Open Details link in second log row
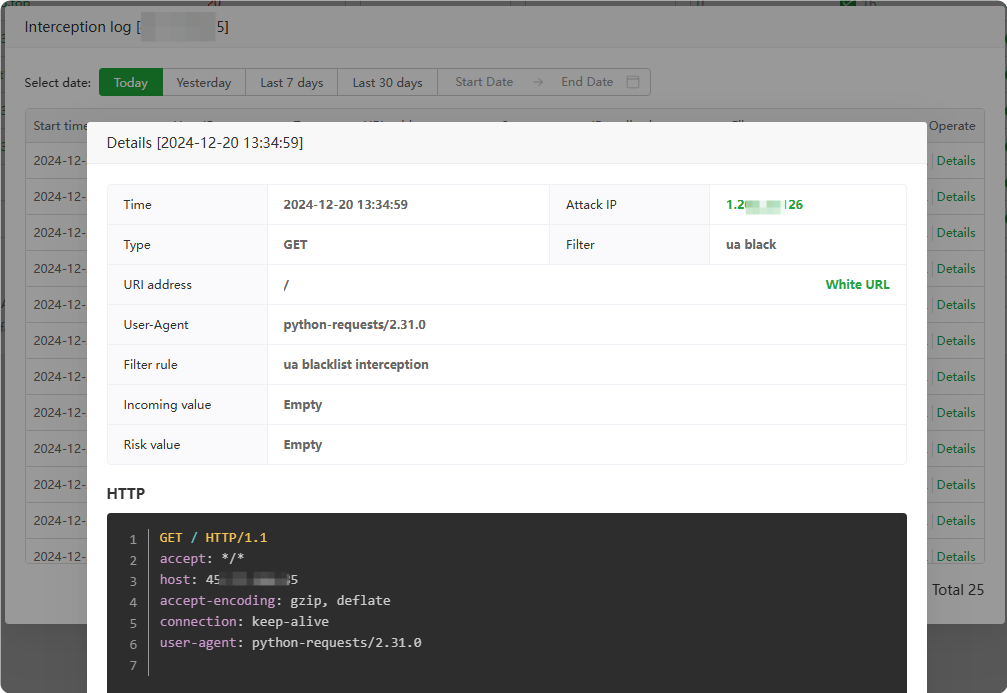1007x693 pixels. [955, 197]
